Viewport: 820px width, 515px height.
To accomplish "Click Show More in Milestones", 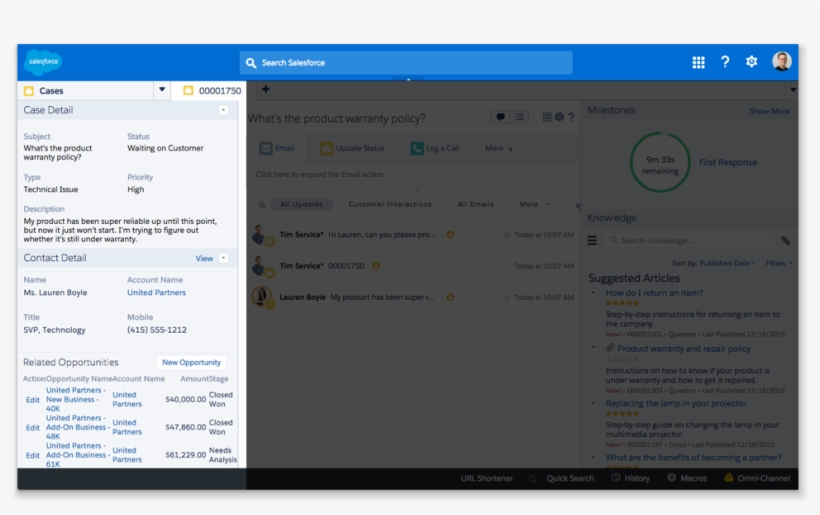I will pos(769,111).
